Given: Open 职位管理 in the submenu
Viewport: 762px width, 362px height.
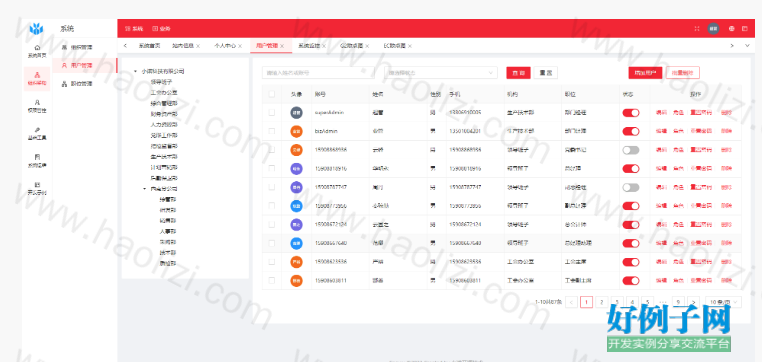Looking at the screenshot, I should [77, 84].
